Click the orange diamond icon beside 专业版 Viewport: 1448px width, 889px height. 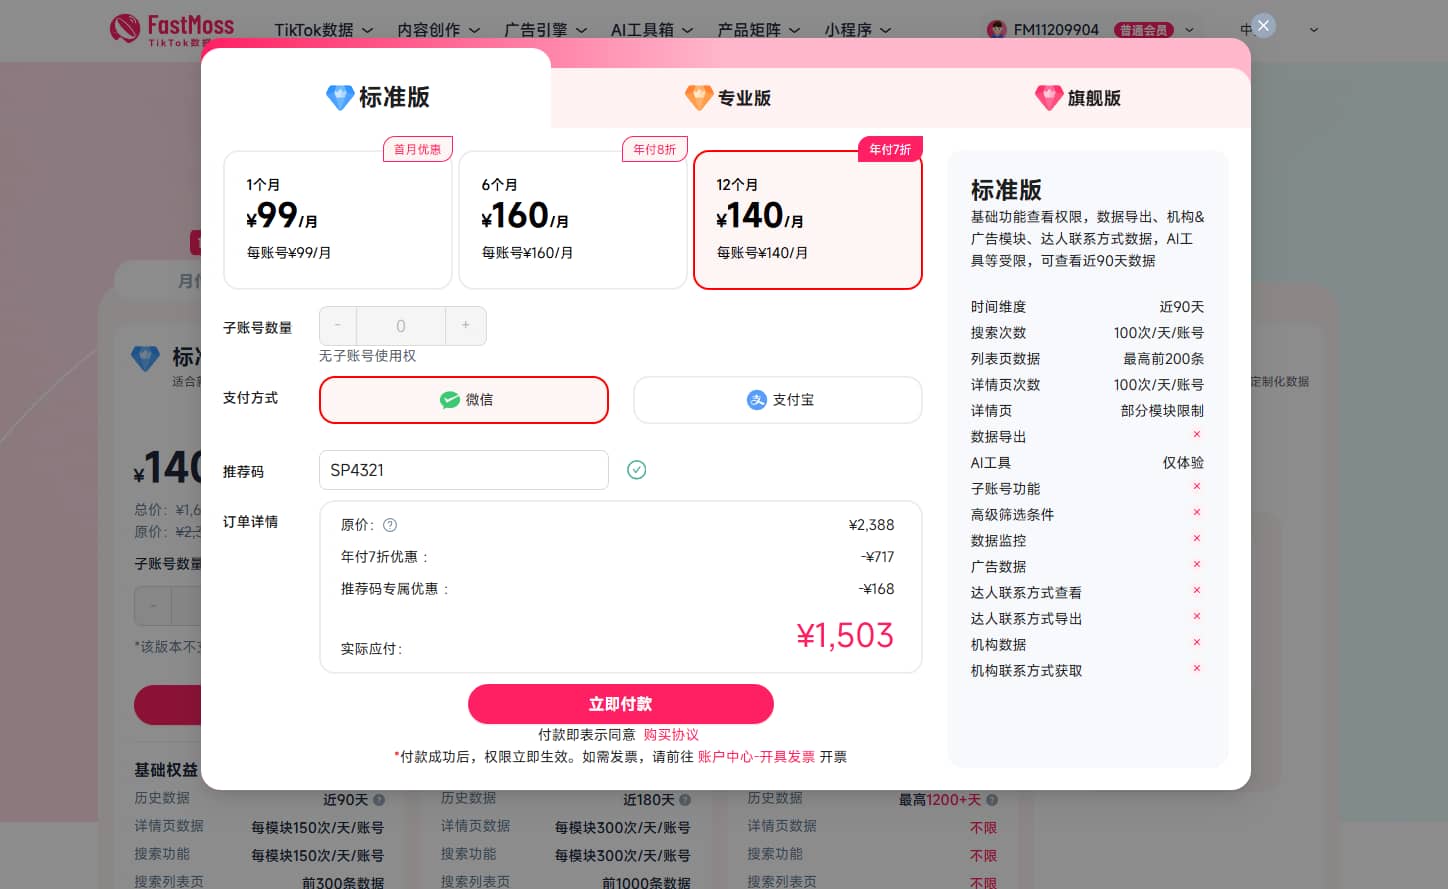point(698,97)
